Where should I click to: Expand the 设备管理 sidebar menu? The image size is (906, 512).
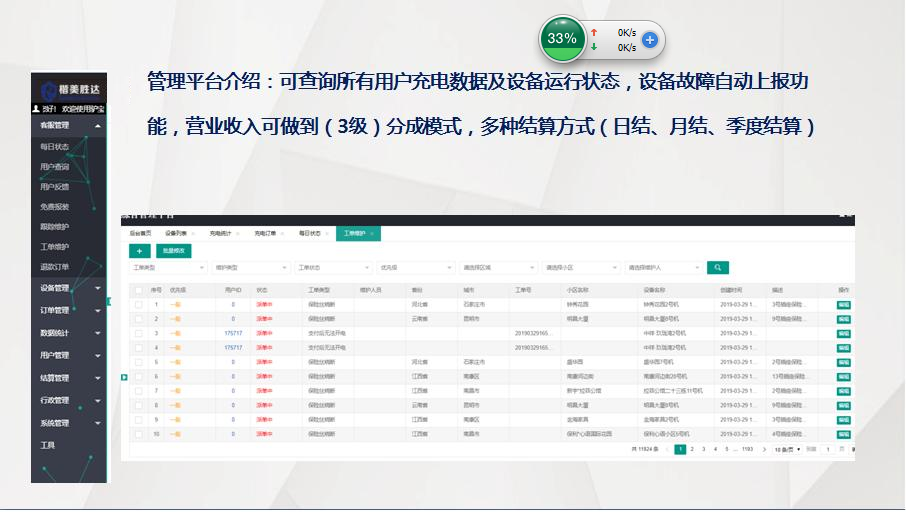coord(68,288)
